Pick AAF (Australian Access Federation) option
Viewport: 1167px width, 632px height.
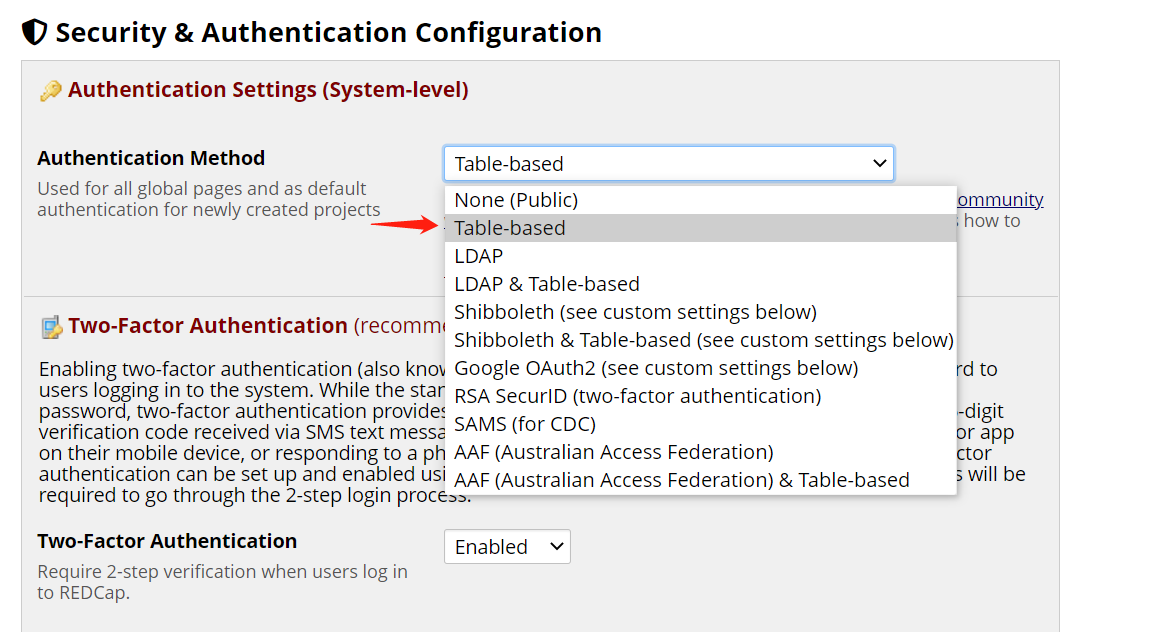(x=613, y=452)
